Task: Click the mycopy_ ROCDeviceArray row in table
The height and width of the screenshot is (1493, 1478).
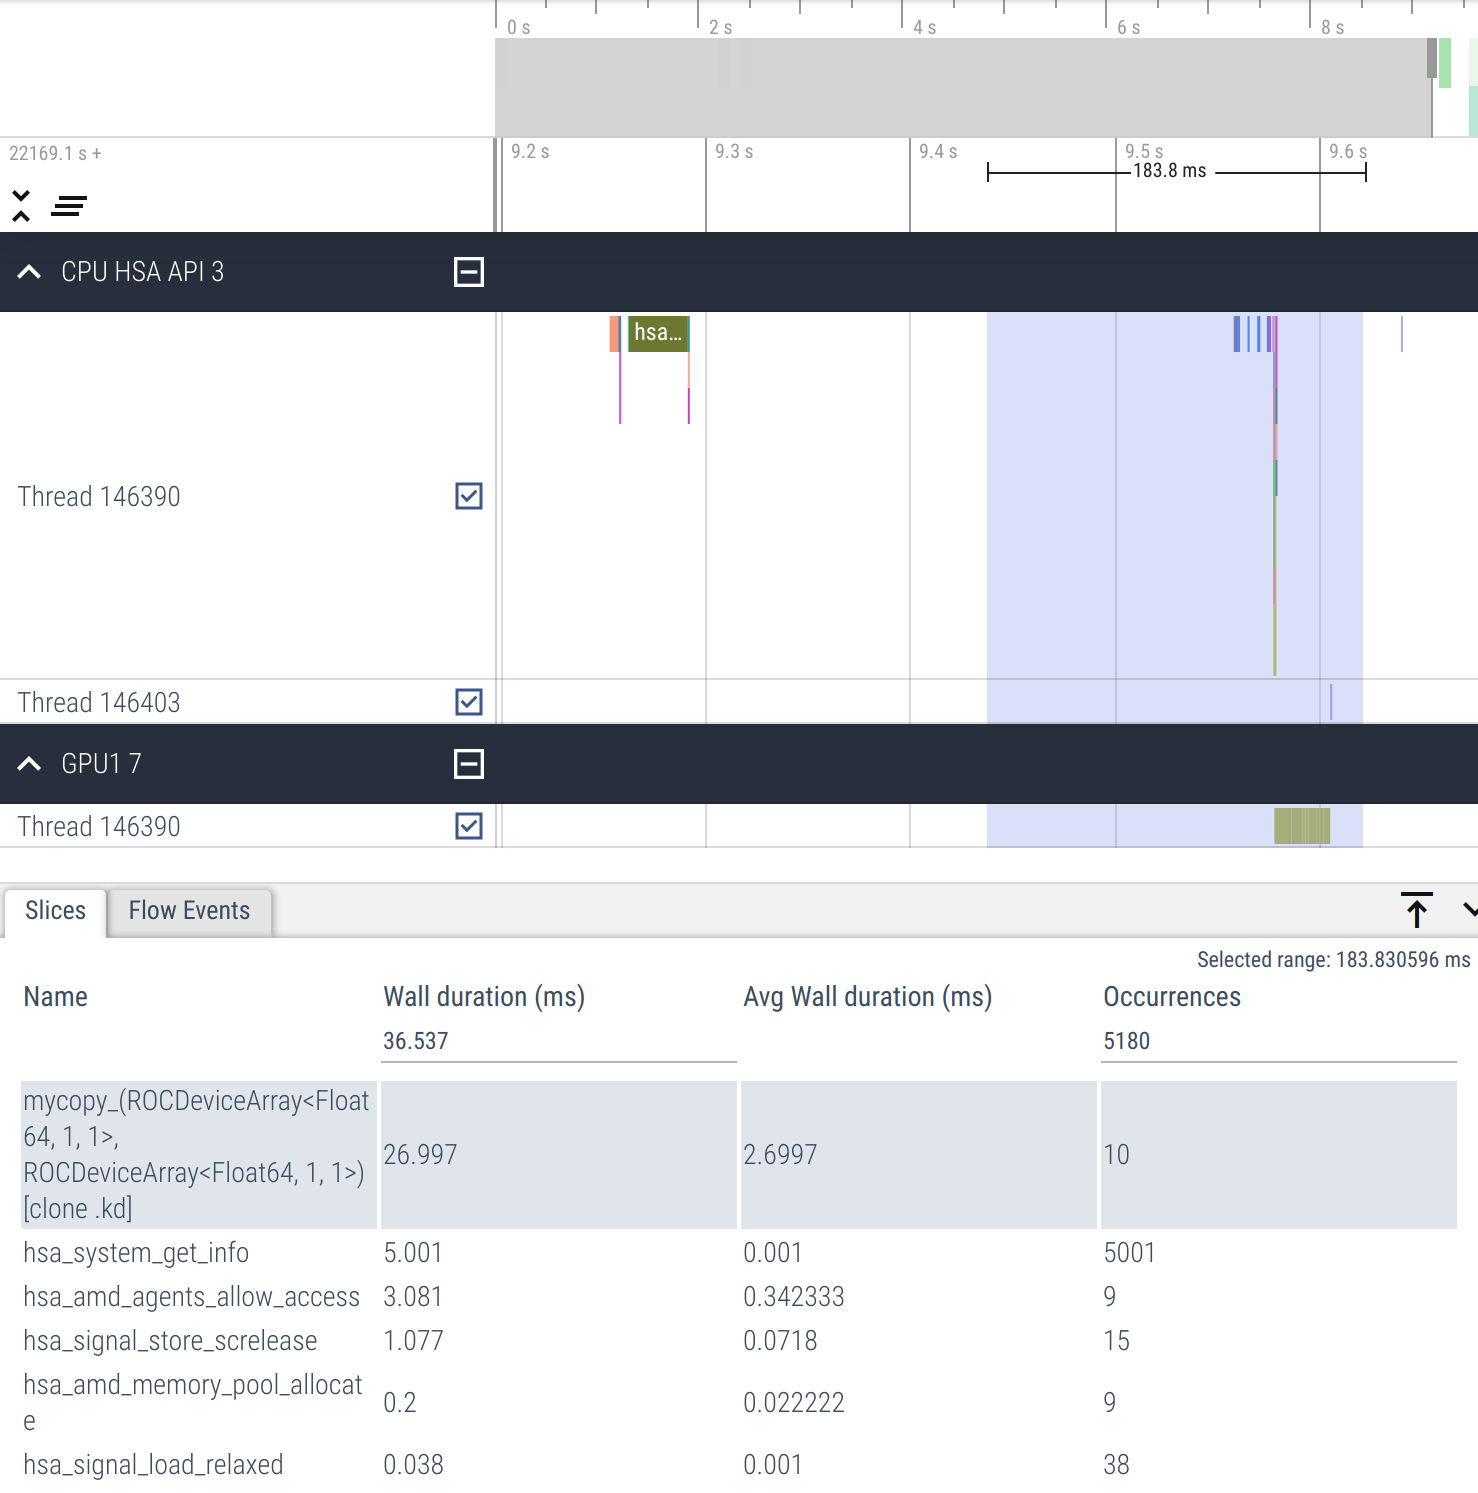Action: click(x=197, y=1154)
